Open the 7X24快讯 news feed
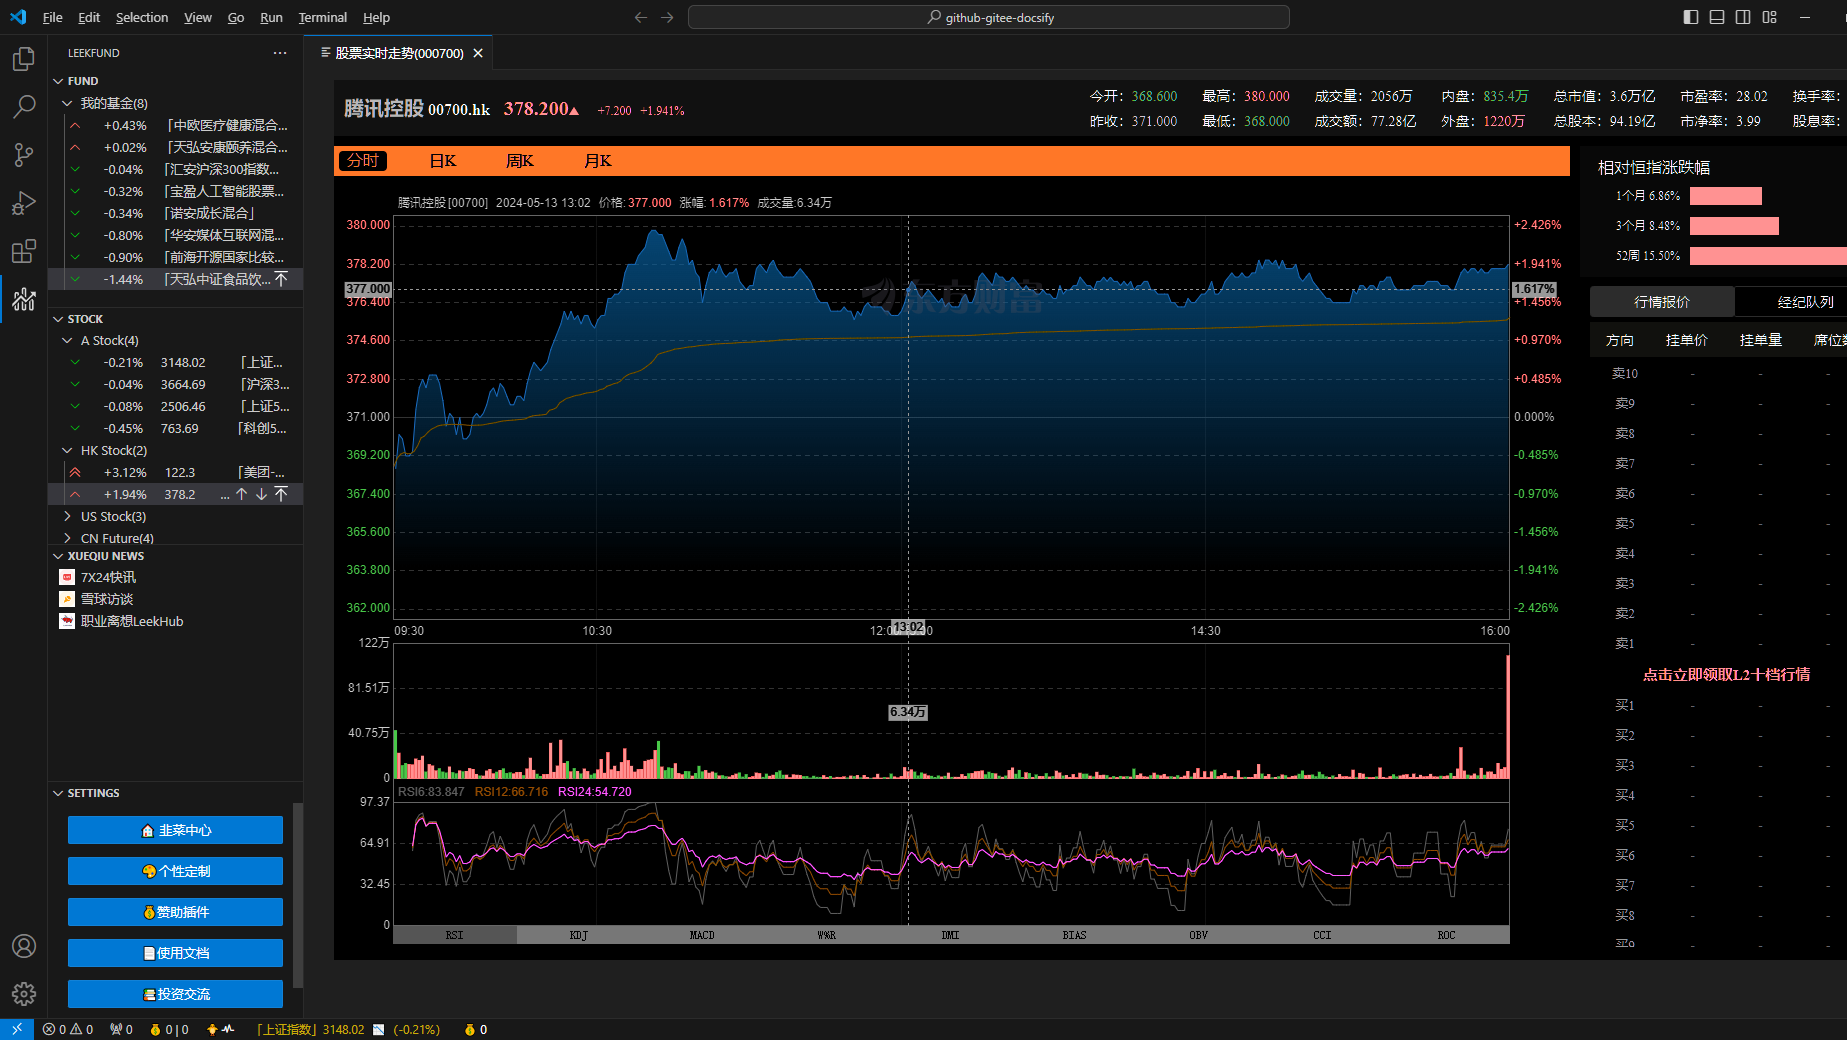 point(108,577)
